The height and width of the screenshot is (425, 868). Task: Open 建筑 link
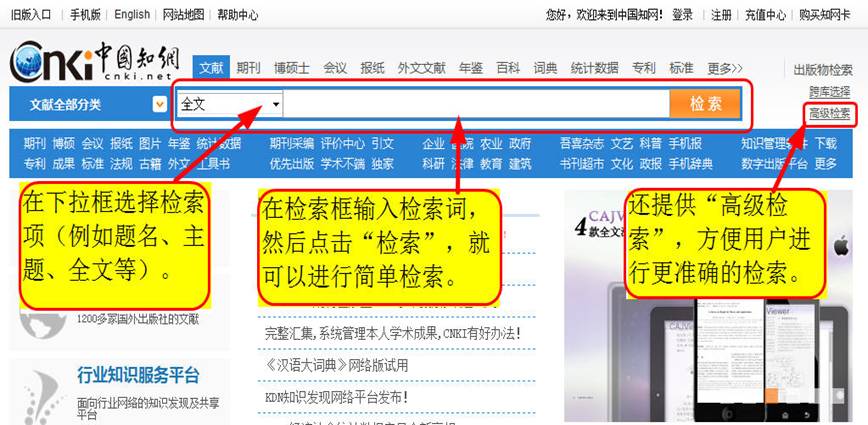[x=520, y=164]
